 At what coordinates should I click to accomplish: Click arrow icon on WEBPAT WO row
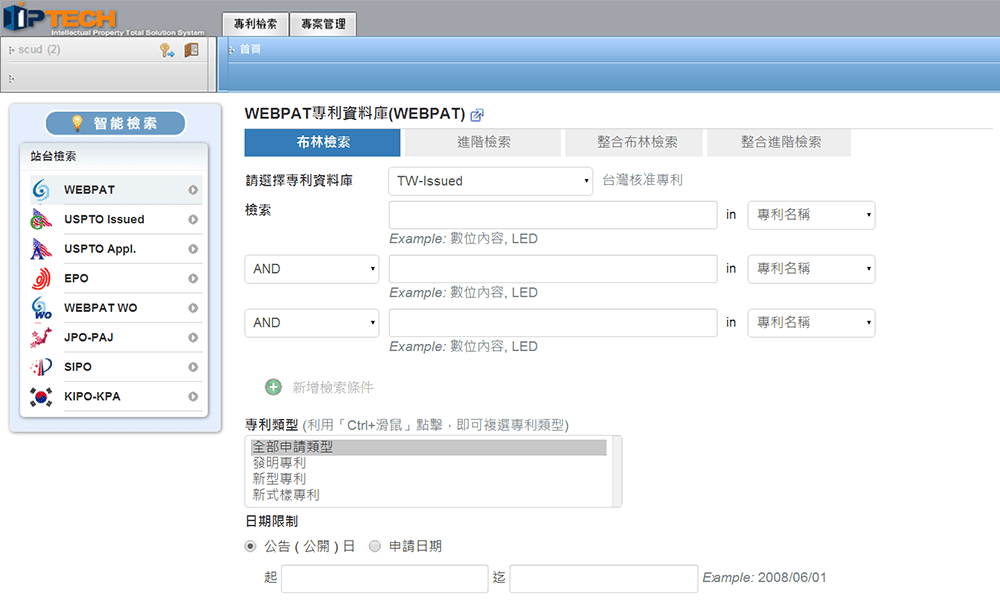(x=193, y=308)
